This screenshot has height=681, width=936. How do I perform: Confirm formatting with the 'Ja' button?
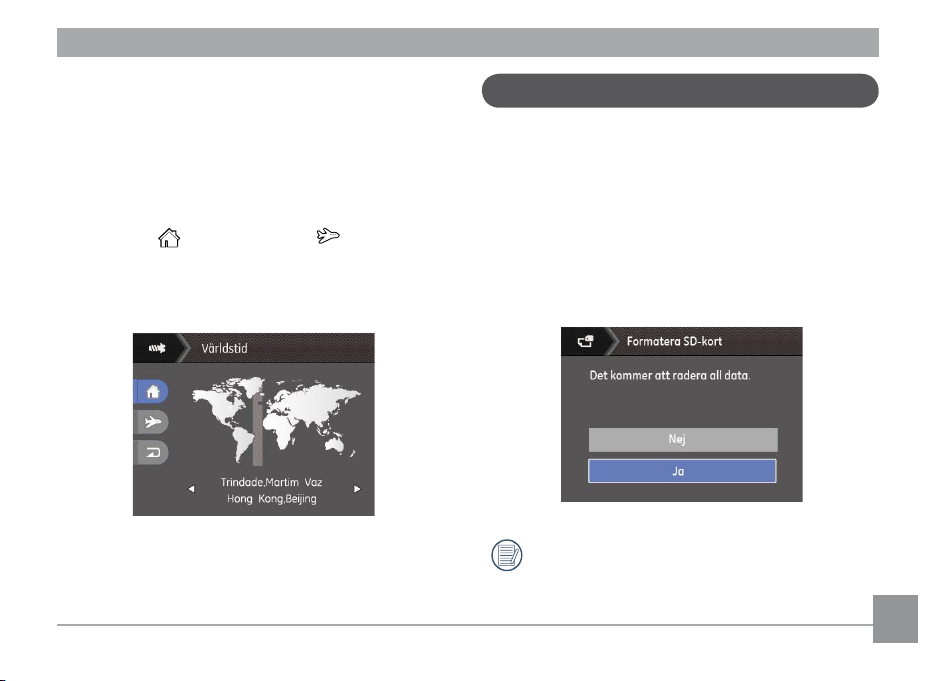tap(682, 471)
